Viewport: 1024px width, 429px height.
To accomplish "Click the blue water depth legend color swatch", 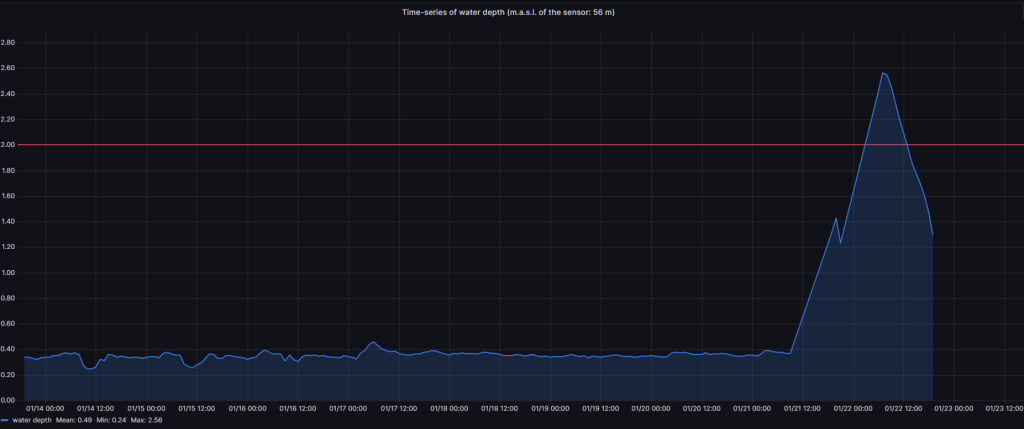I will [x=6, y=421].
